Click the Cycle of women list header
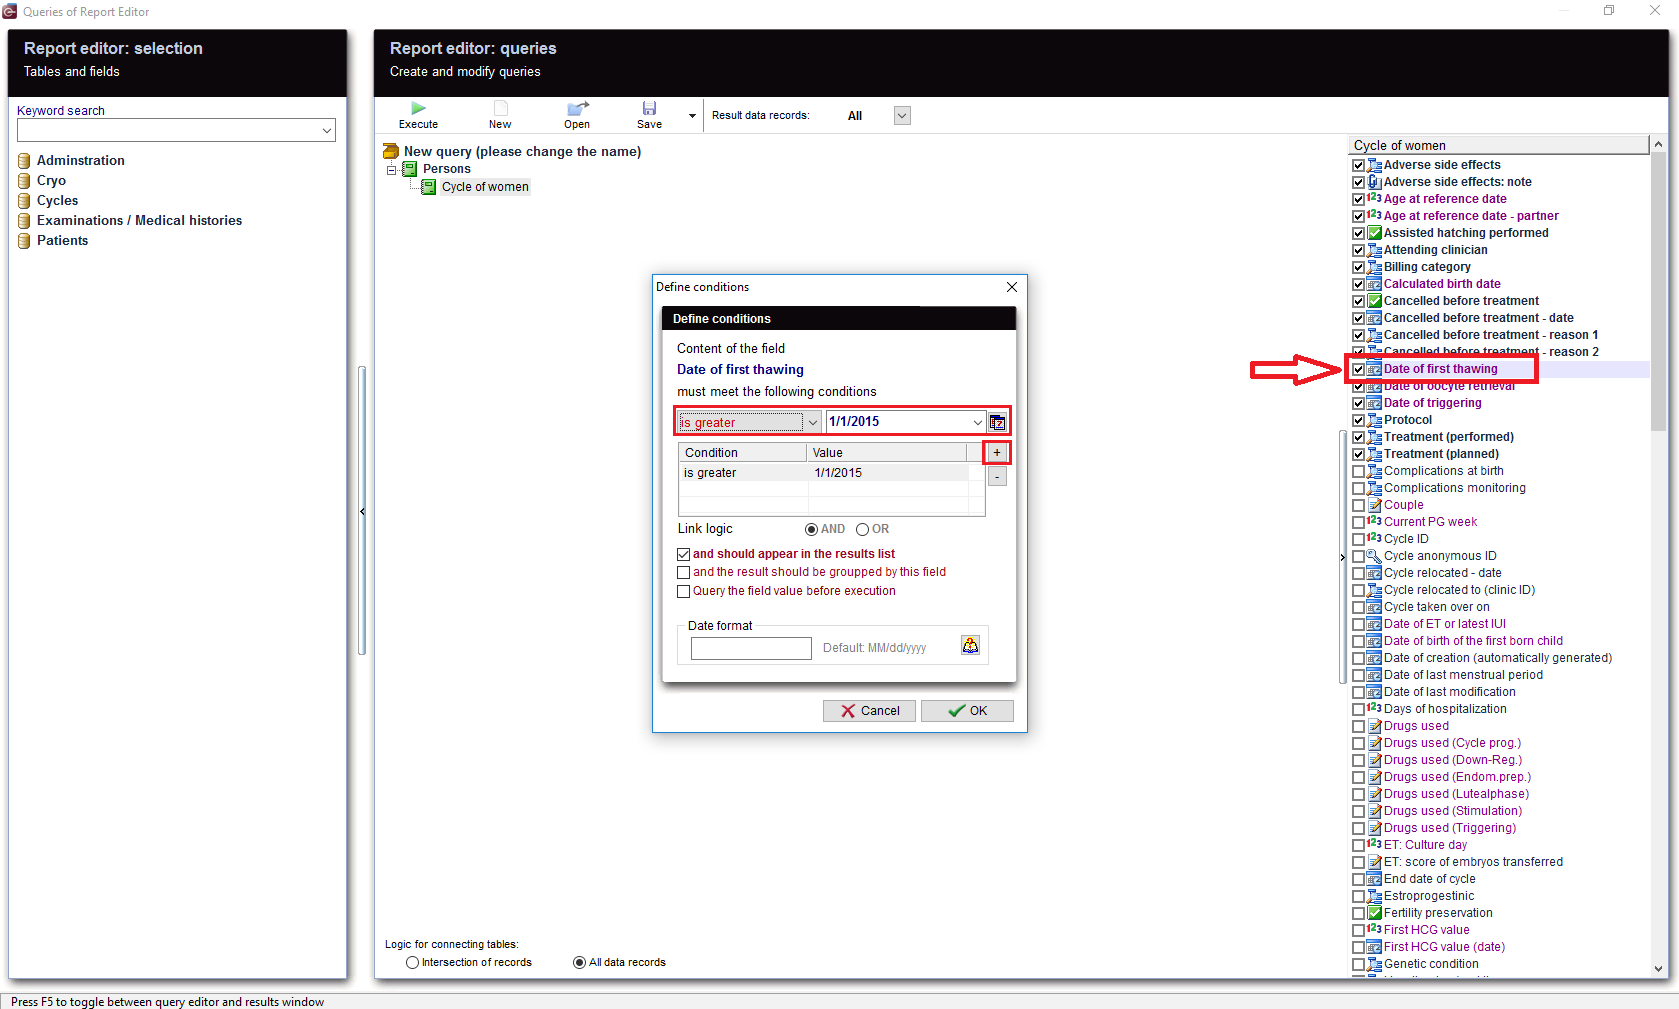 pos(1498,146)
